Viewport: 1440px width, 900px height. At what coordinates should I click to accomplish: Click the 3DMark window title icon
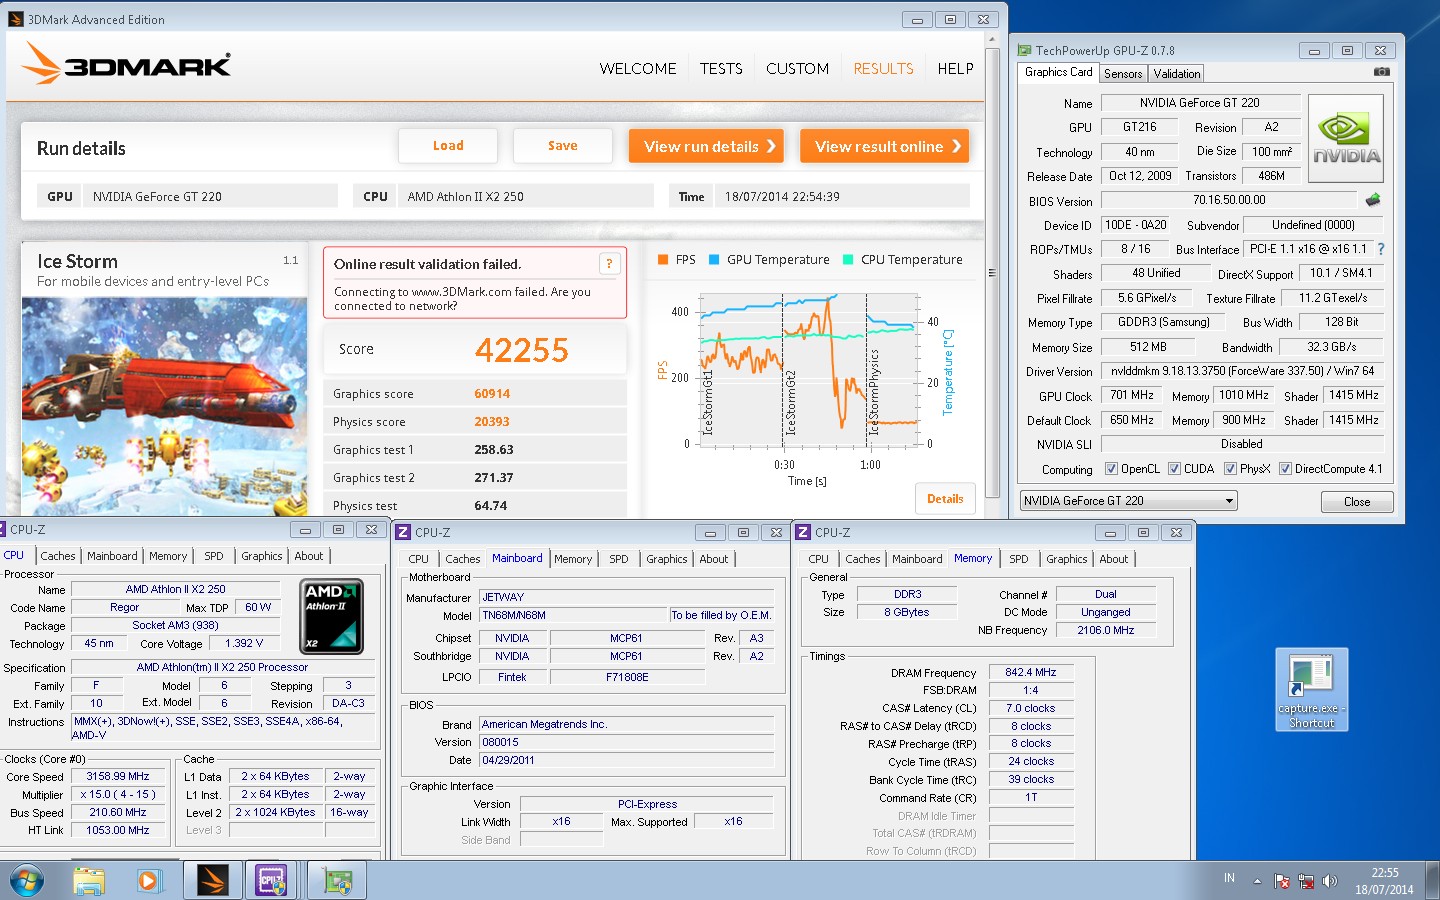tap(15, 19)
